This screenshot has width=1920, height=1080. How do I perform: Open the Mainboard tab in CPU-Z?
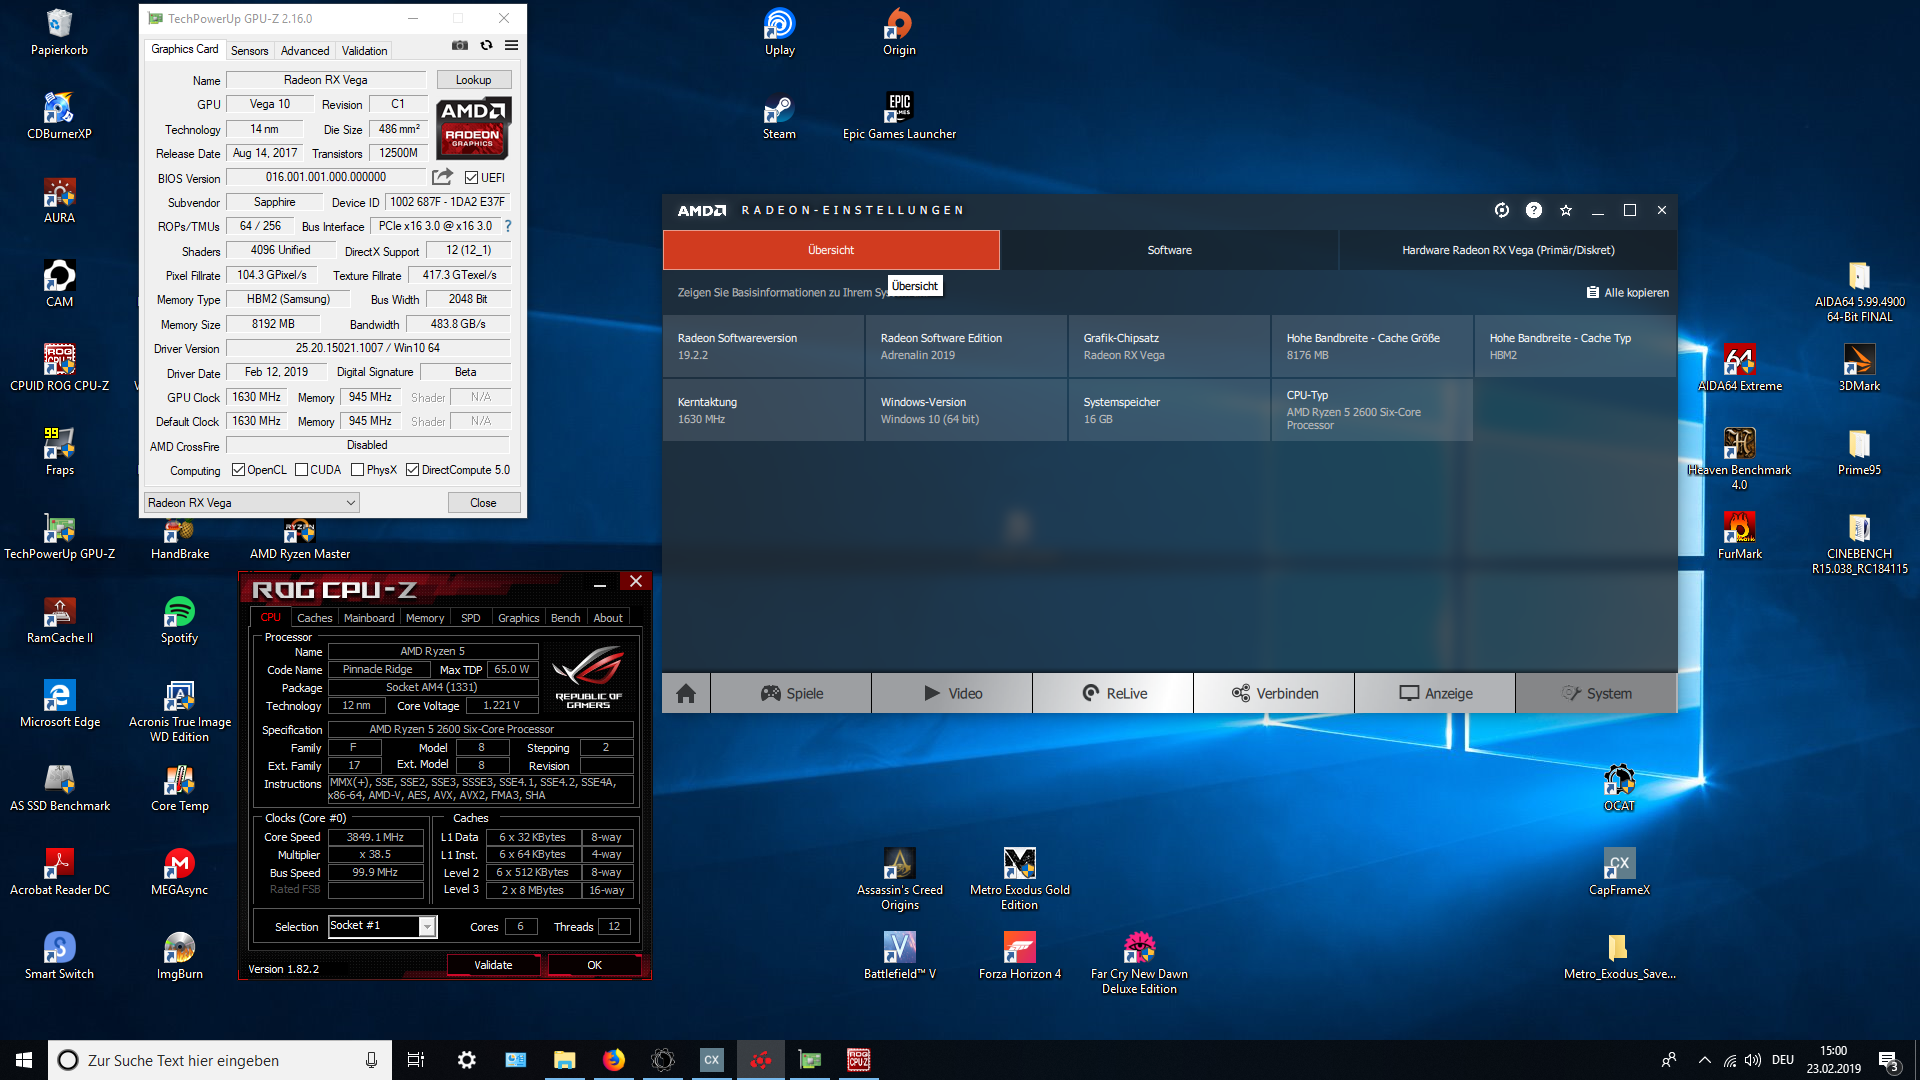[x=368, y=618]
